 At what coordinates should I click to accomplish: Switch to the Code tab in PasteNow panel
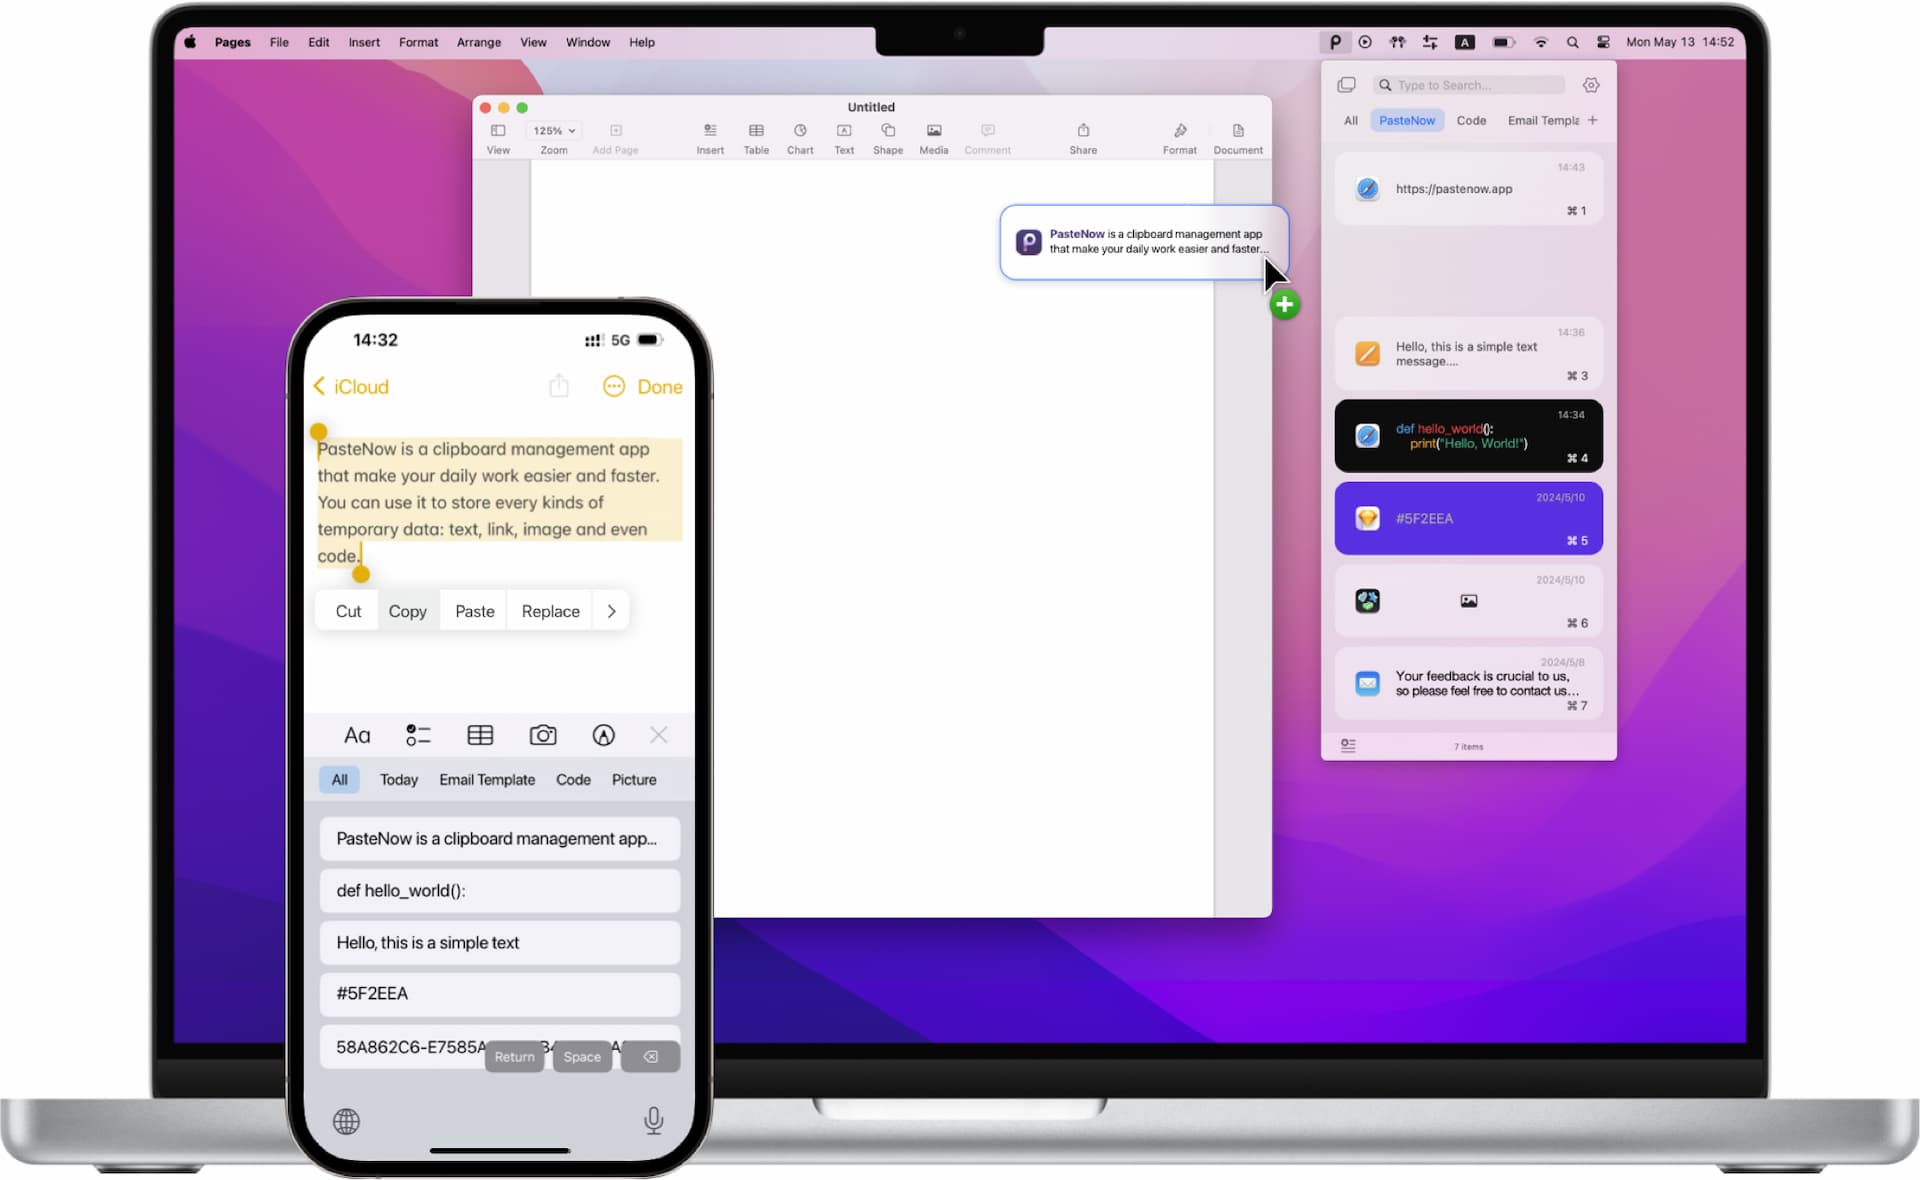(x=1470, y=120)
